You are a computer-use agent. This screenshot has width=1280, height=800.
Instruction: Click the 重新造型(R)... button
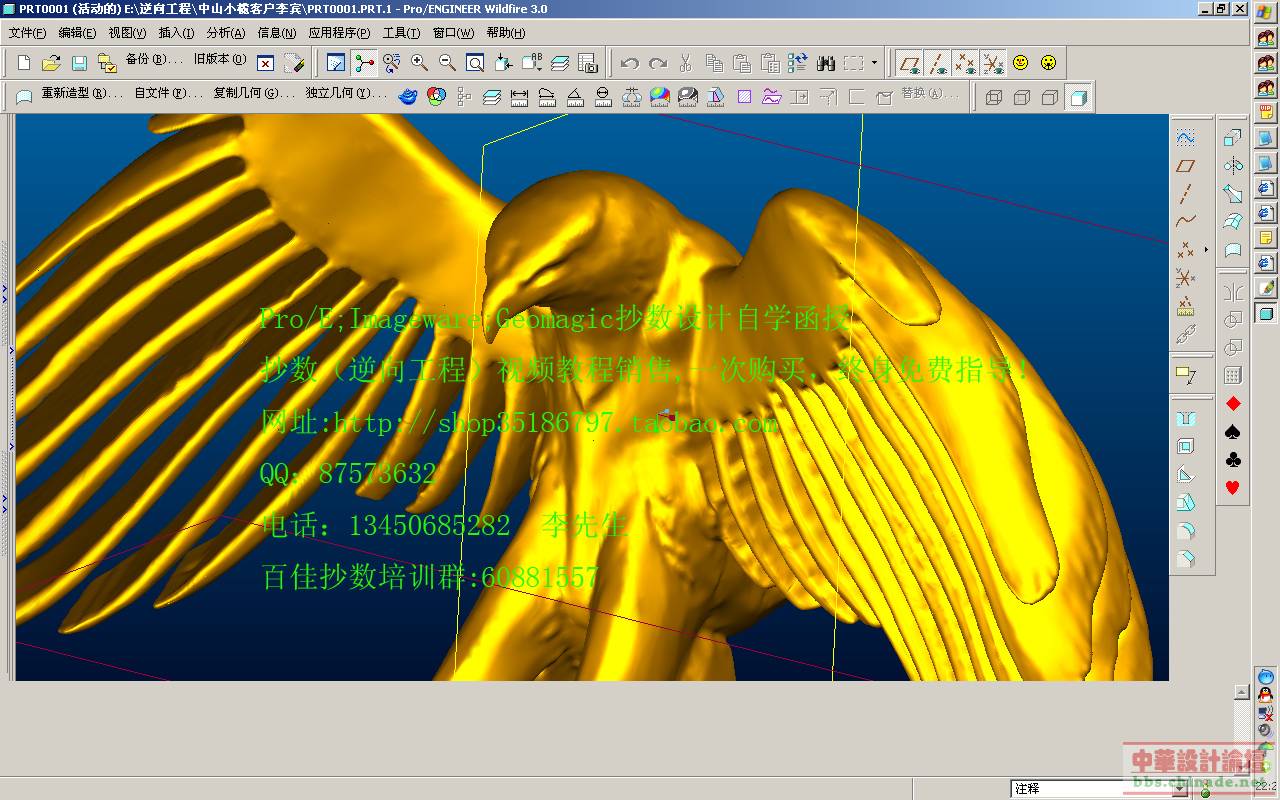pos(82,94)
